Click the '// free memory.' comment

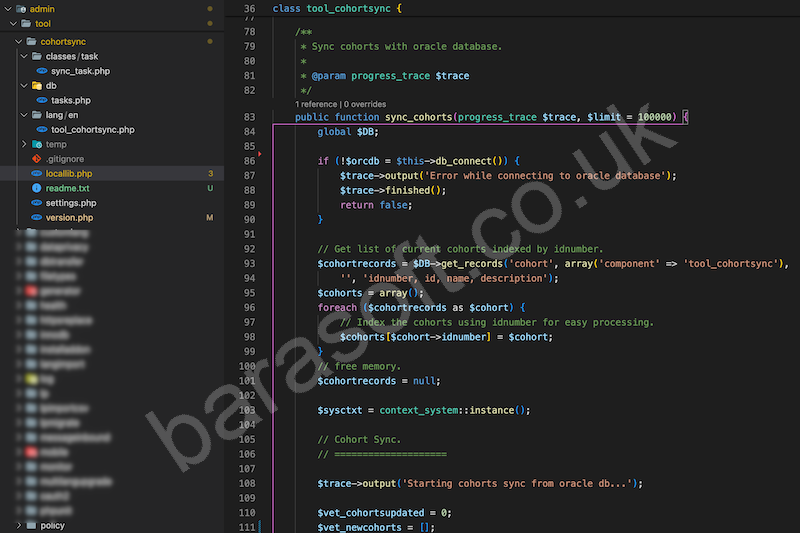tap(359, 367)
